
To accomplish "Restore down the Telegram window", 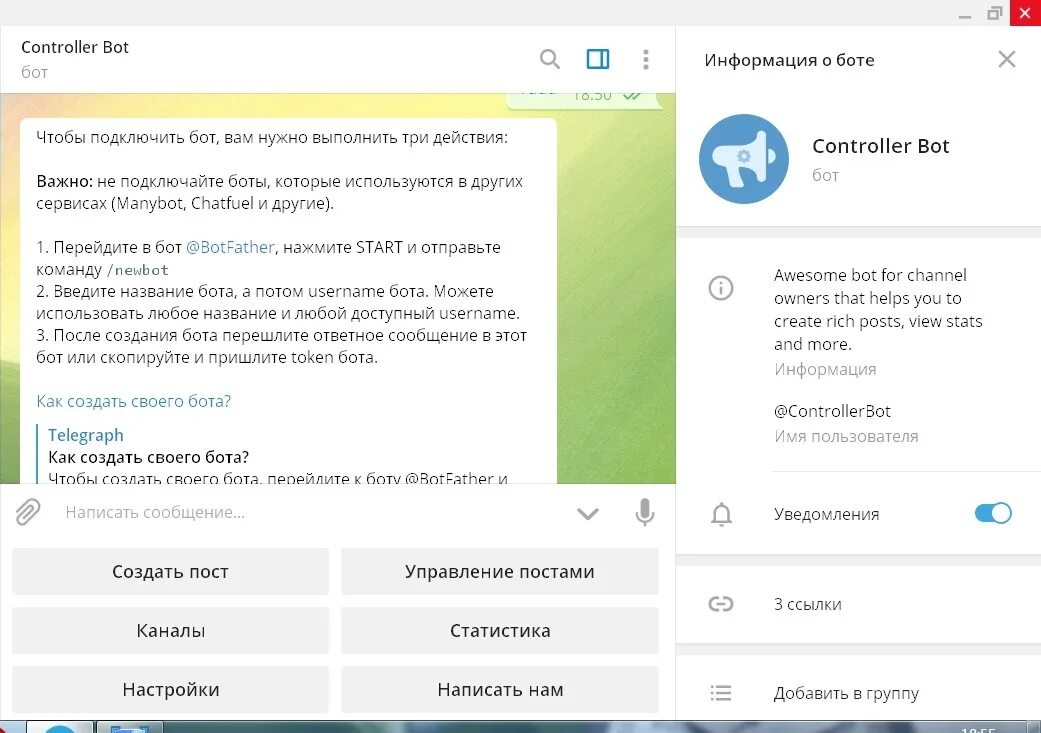I will (x=994, y=13).
